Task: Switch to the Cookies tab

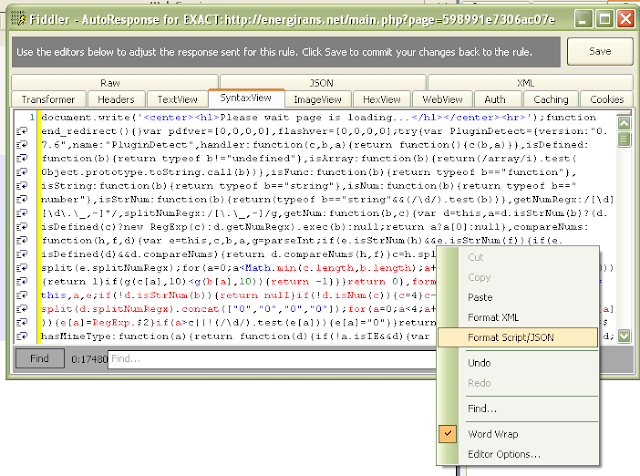Action: (x=607, y=99)
